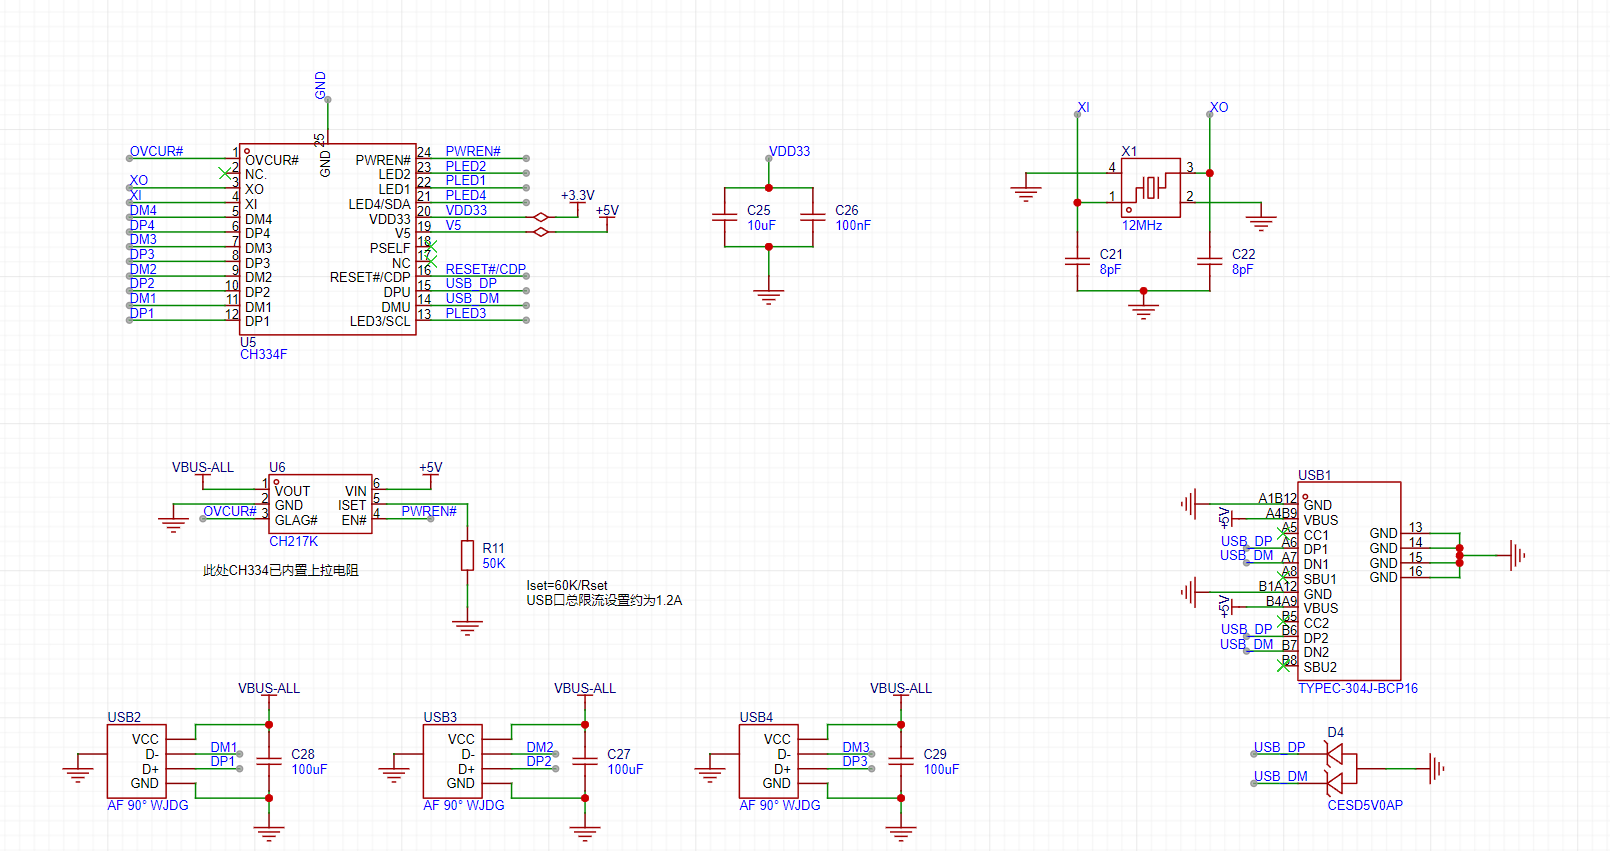Click ground symbol right of crystal pin 2
This screenshot has width=1610, height=851.
[1261, 223]
